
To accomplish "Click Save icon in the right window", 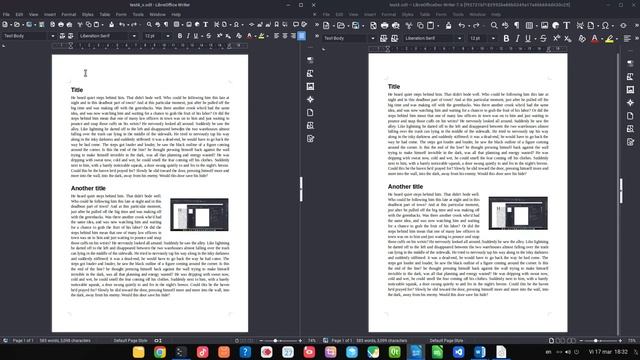I will [356, 25].
